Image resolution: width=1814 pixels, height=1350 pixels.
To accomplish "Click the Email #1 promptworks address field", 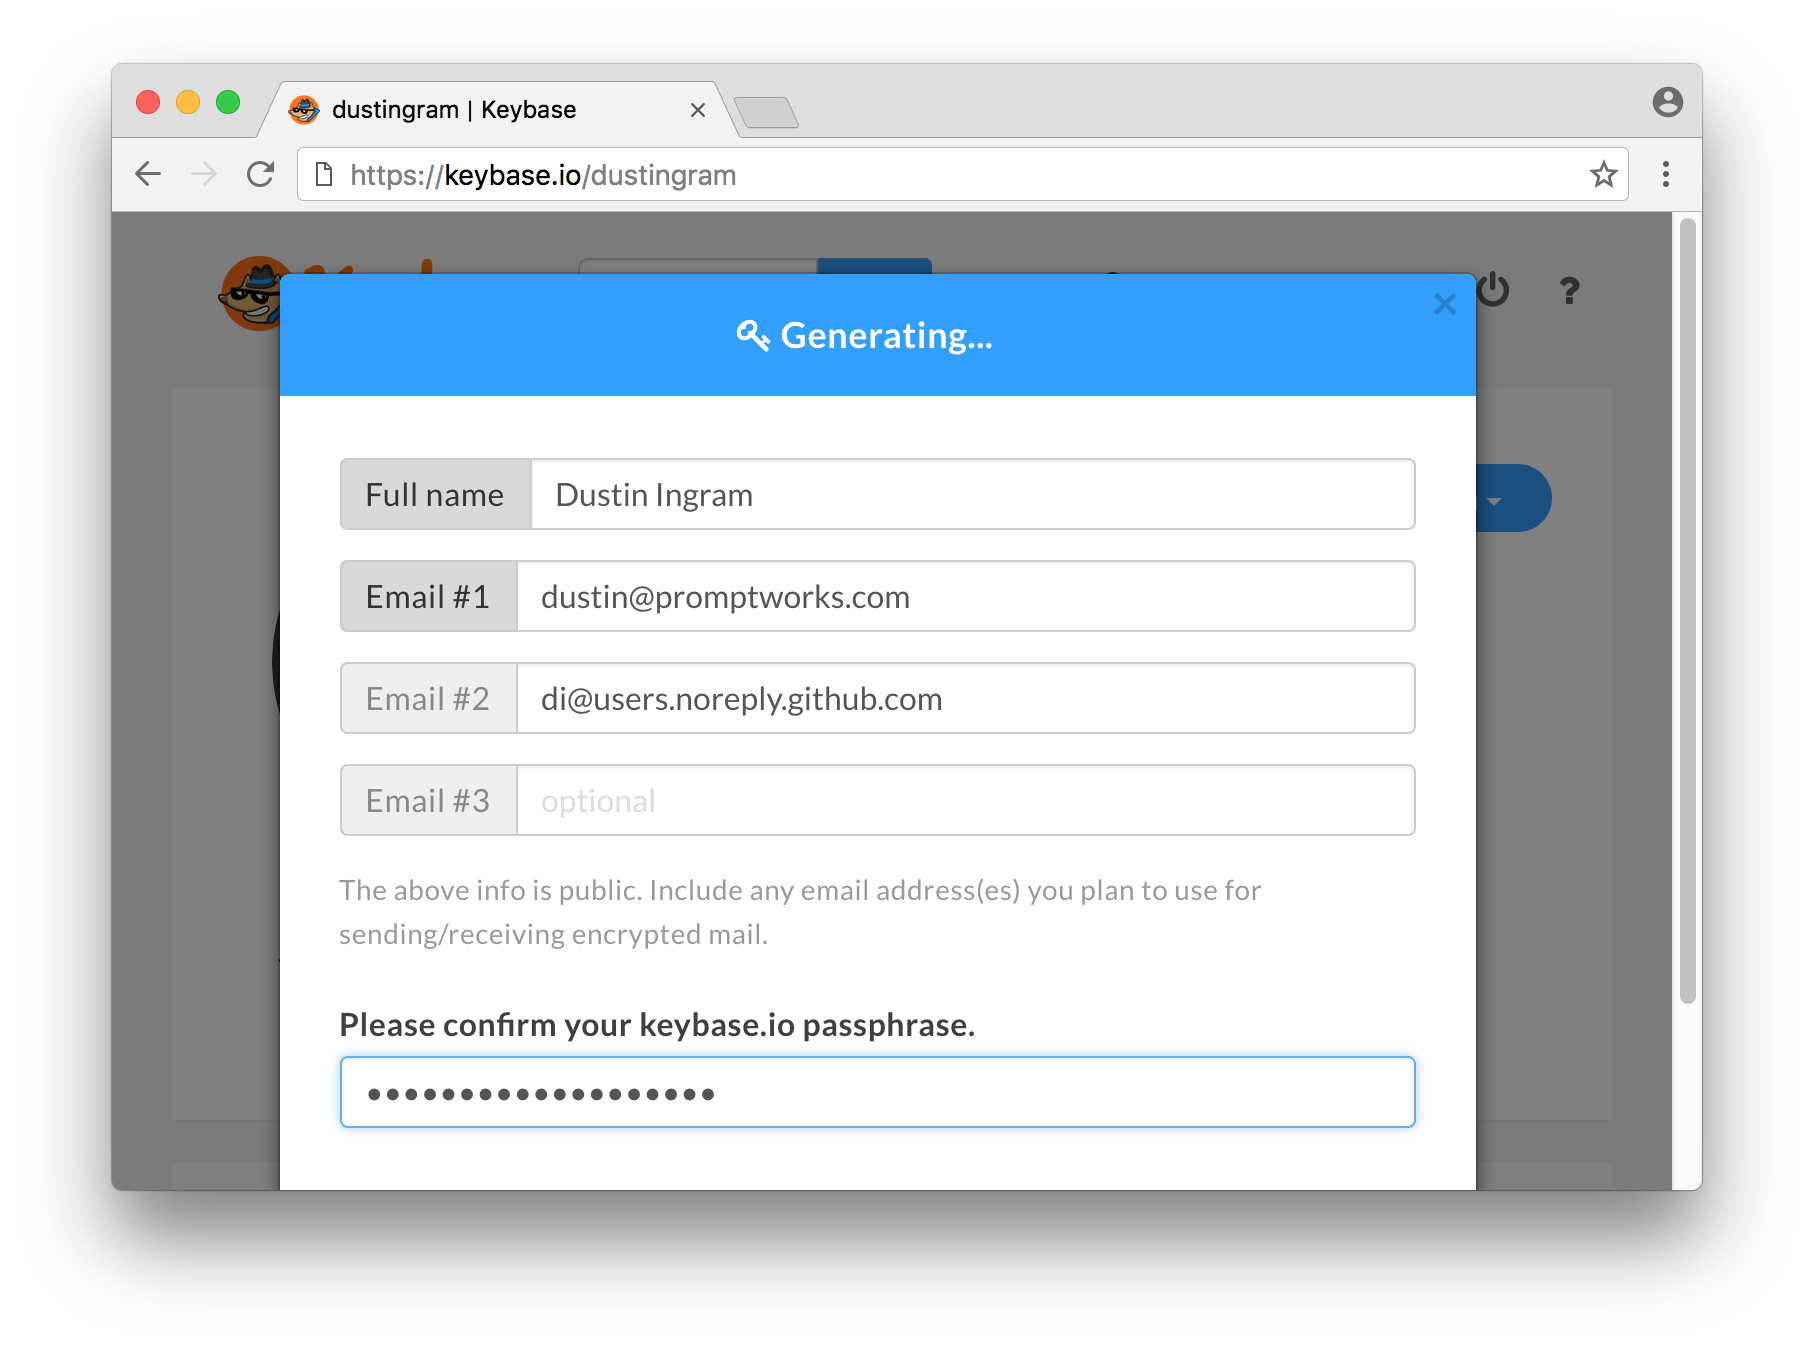I will coord(965,596).
